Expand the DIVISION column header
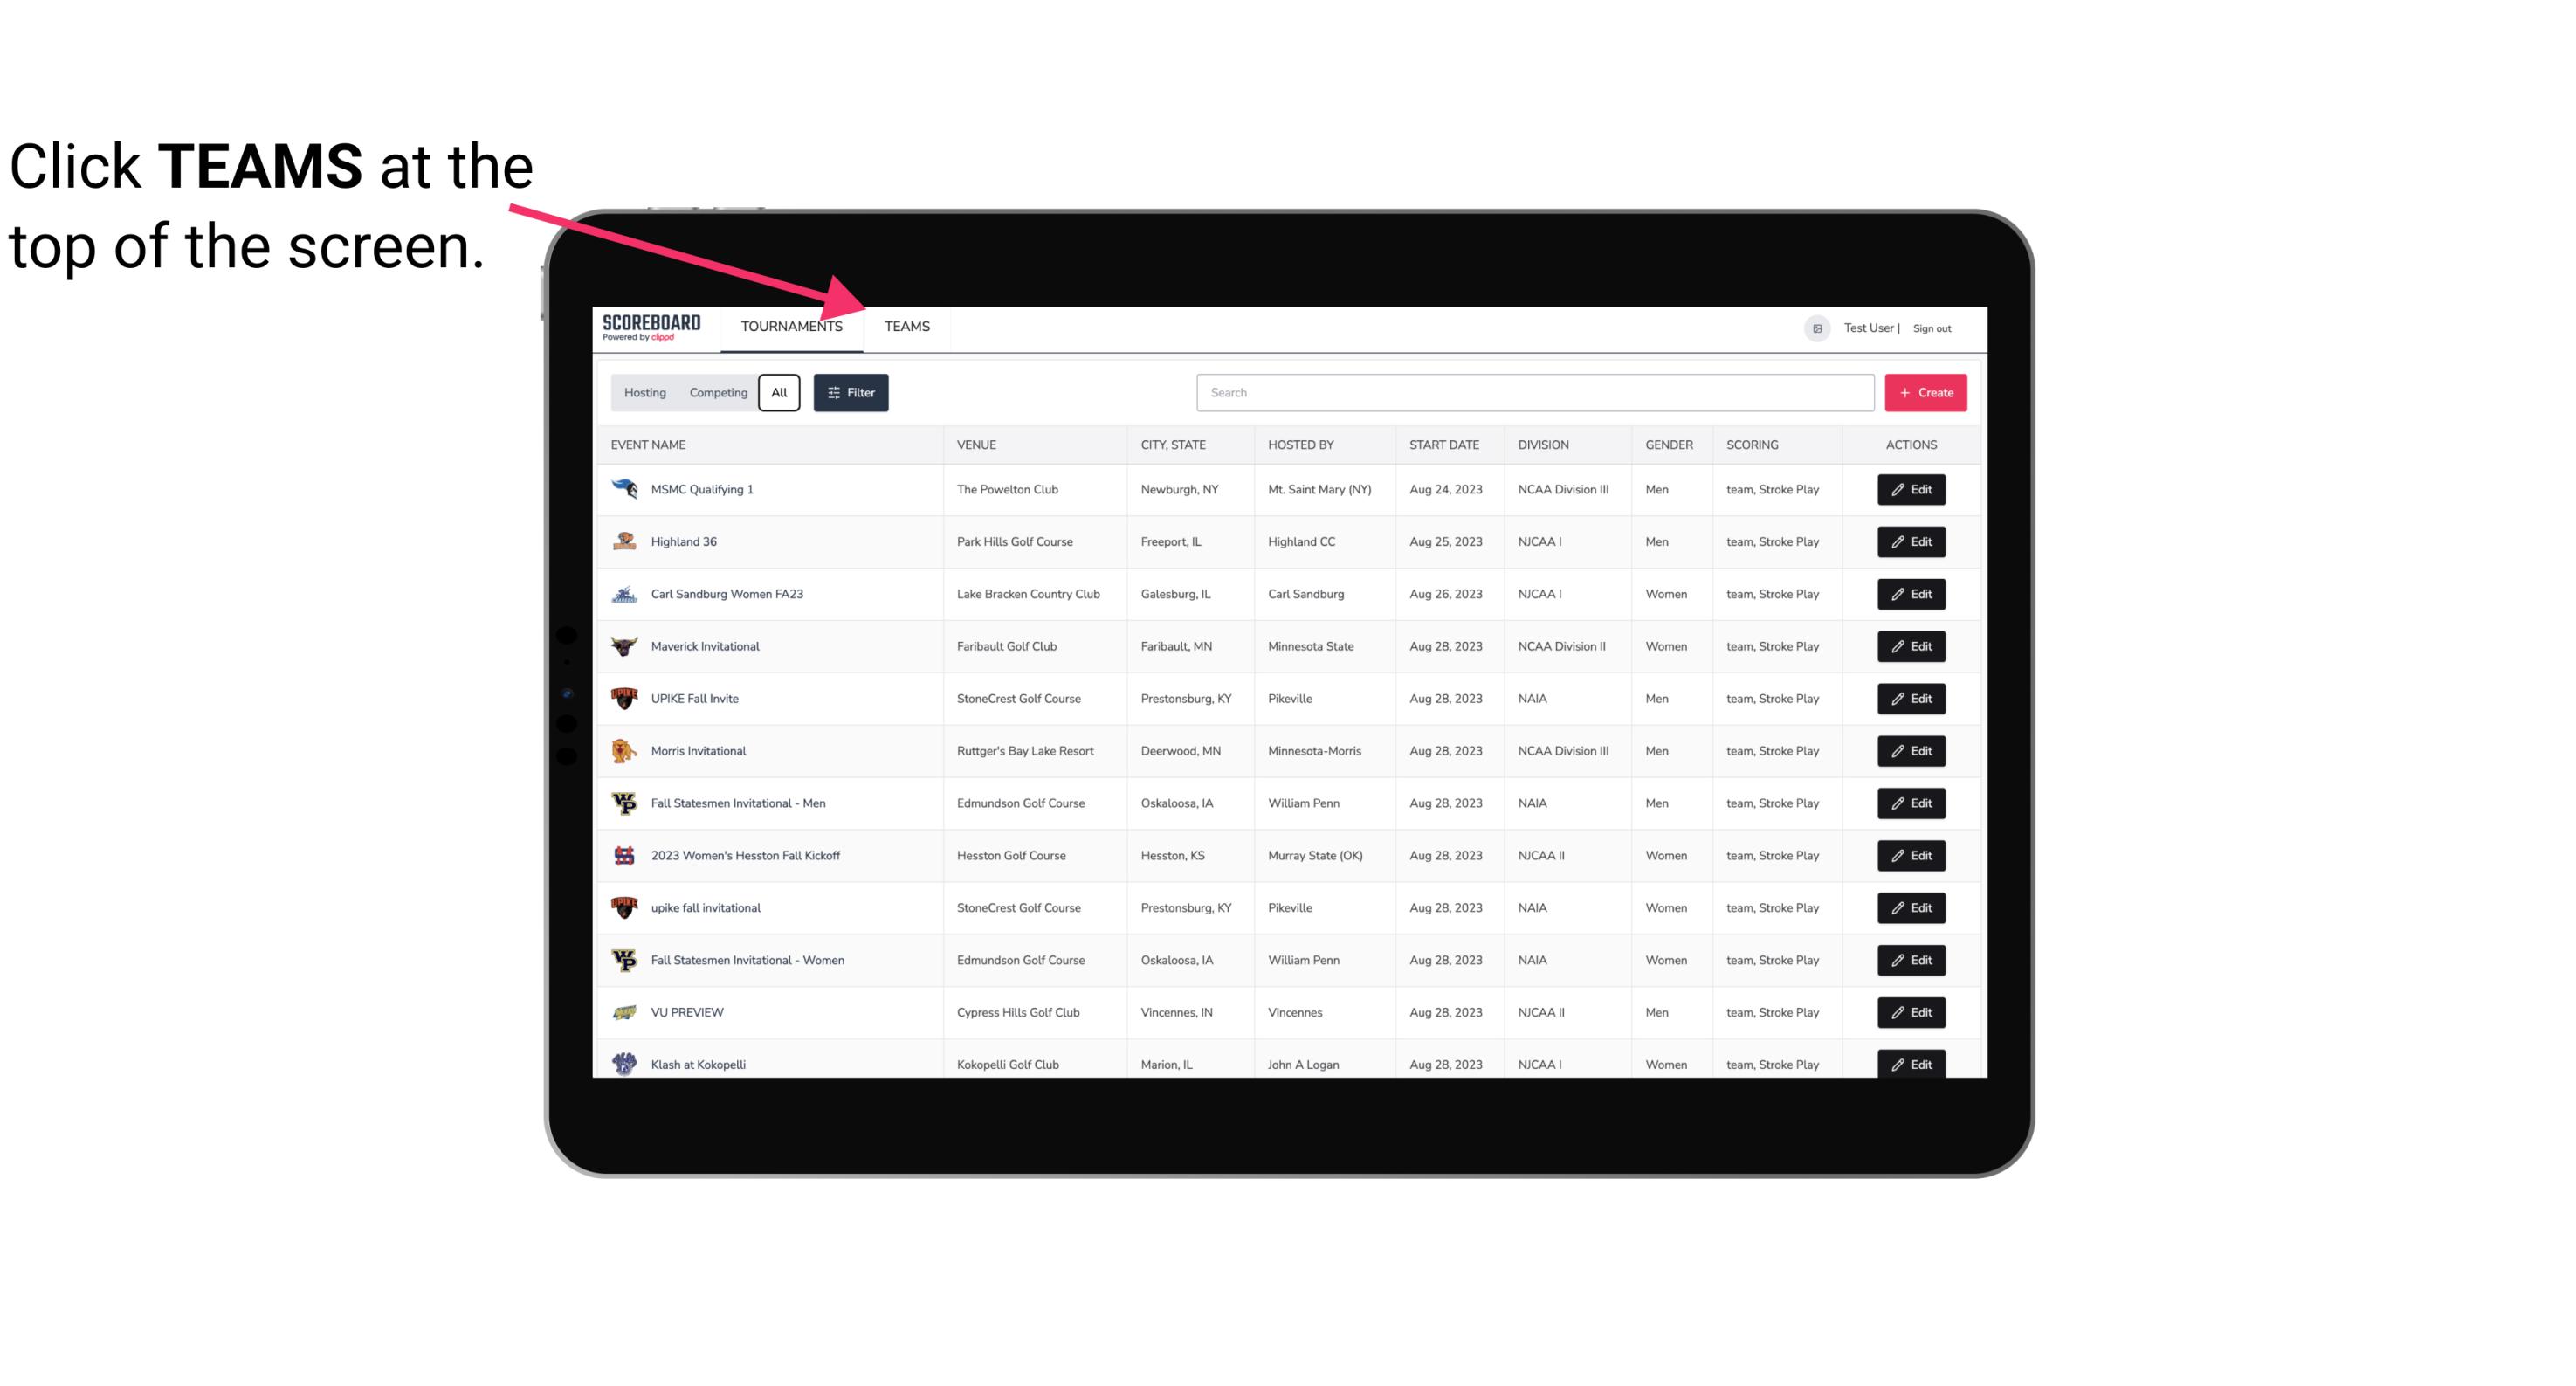Screen dimensions: 2576x1386 coord(1544,444)
